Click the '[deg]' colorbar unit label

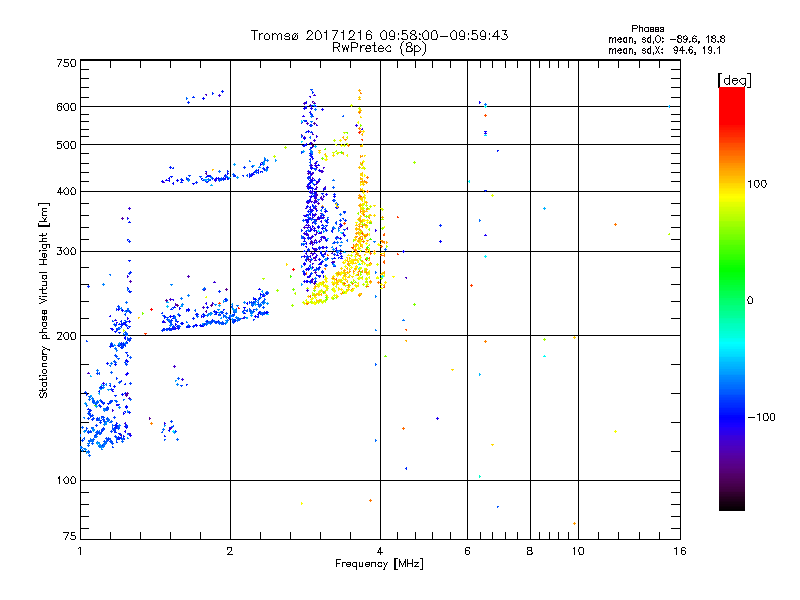pyautogui.click(x=734, y=80)
